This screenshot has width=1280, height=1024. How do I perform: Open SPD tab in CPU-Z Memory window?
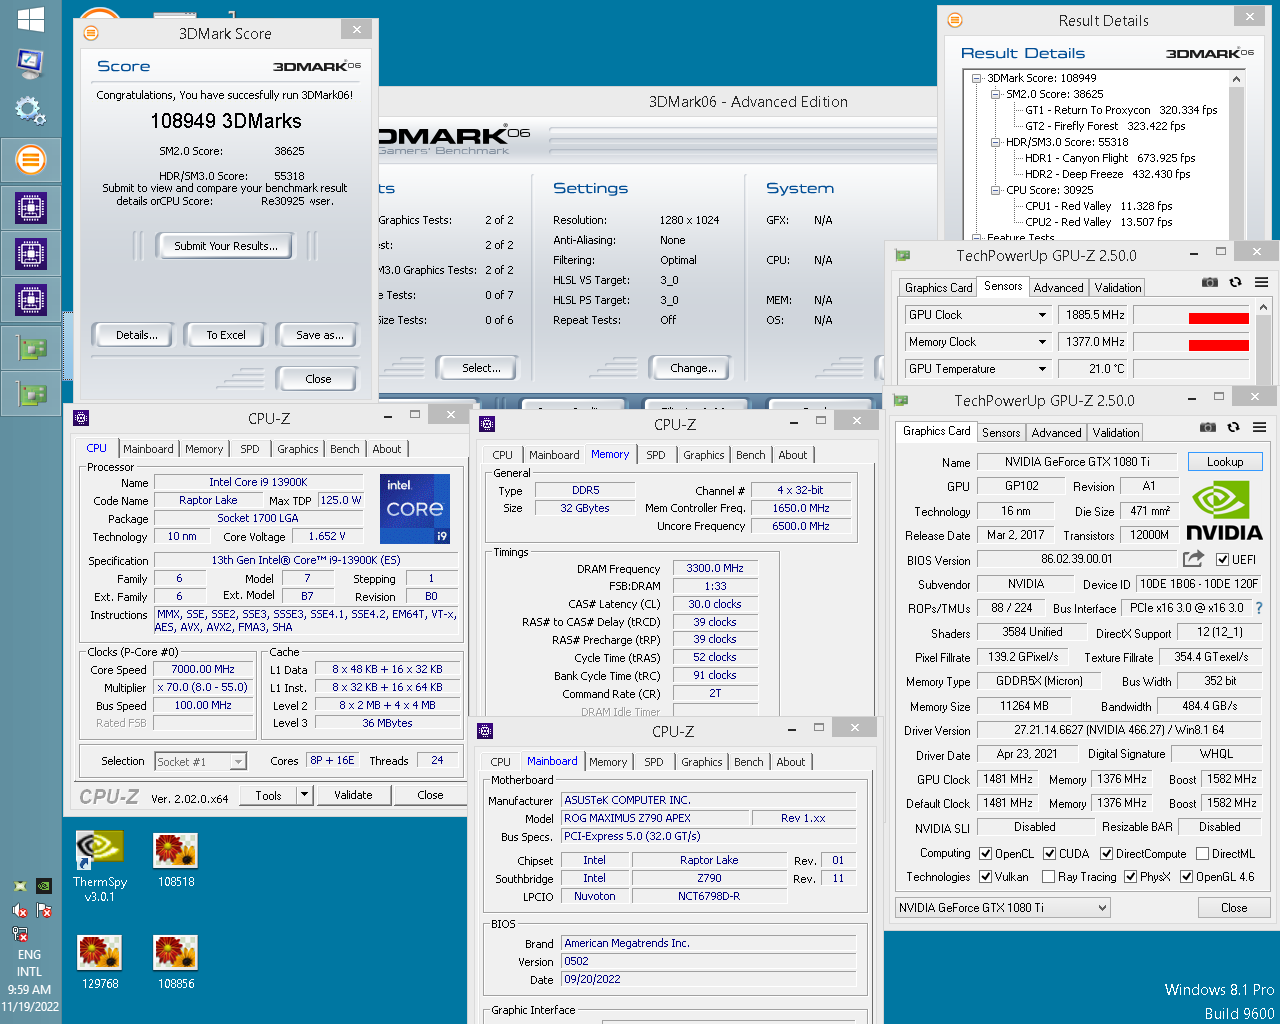[655, 455]
